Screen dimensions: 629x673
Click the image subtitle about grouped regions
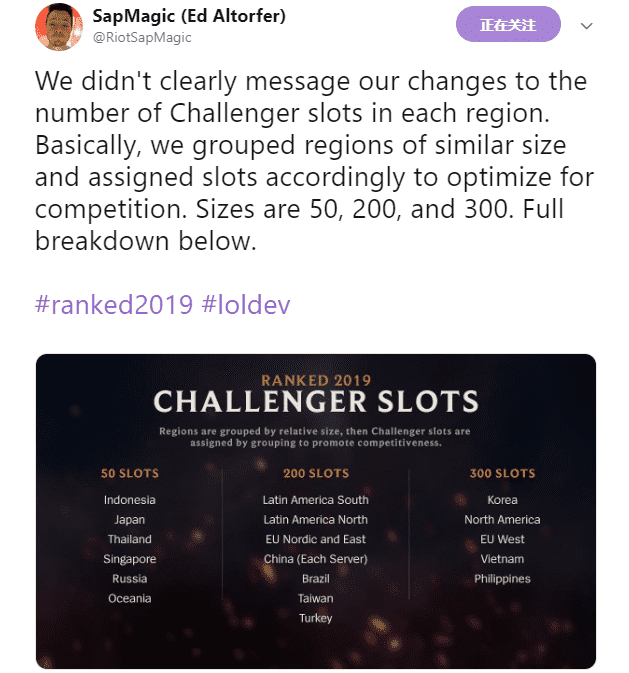pyautogui.click(x=315, y=437)
